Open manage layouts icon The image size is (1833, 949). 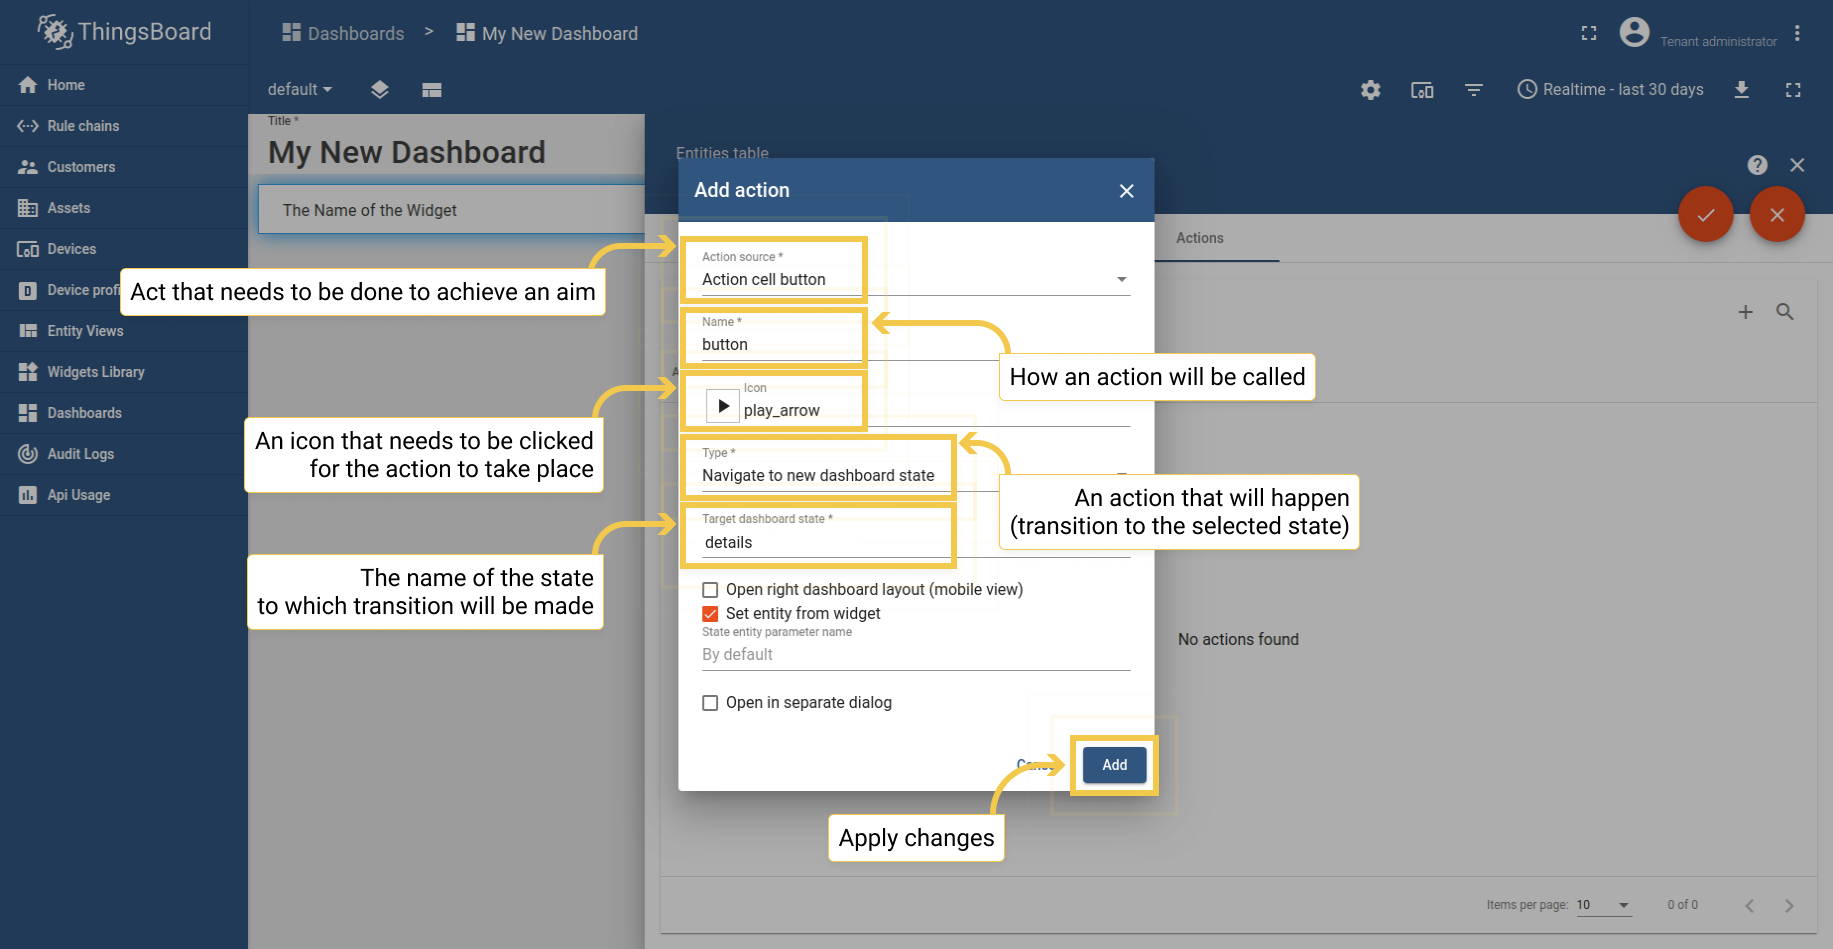432,90
